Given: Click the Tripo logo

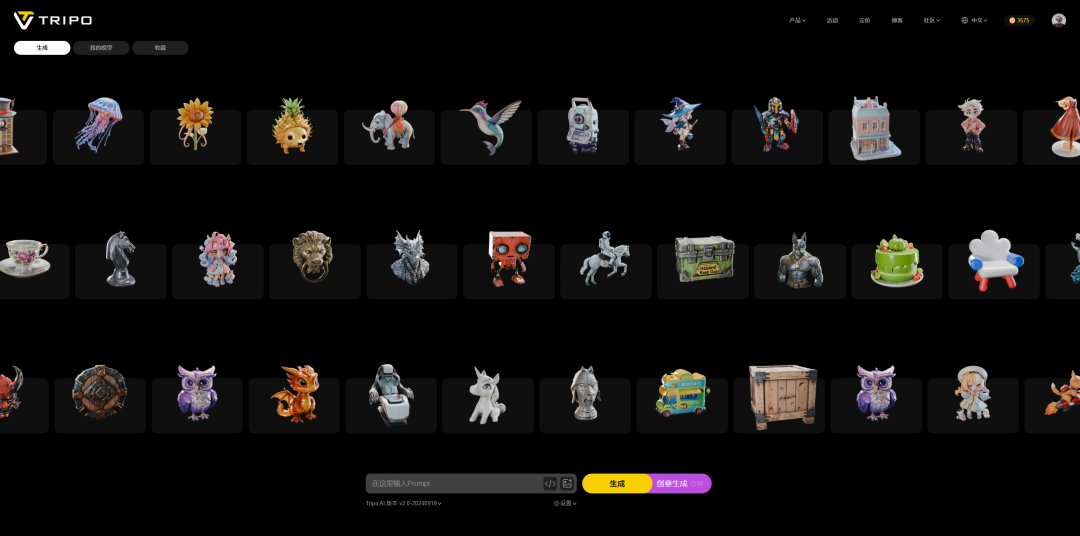Looking at the screenshot, I should pos(52,20).
